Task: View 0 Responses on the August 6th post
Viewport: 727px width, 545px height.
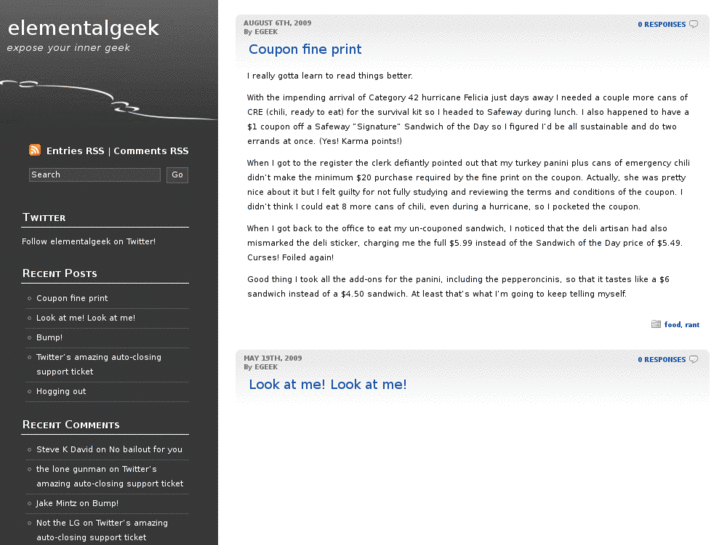Action: (x=661, y=24)
